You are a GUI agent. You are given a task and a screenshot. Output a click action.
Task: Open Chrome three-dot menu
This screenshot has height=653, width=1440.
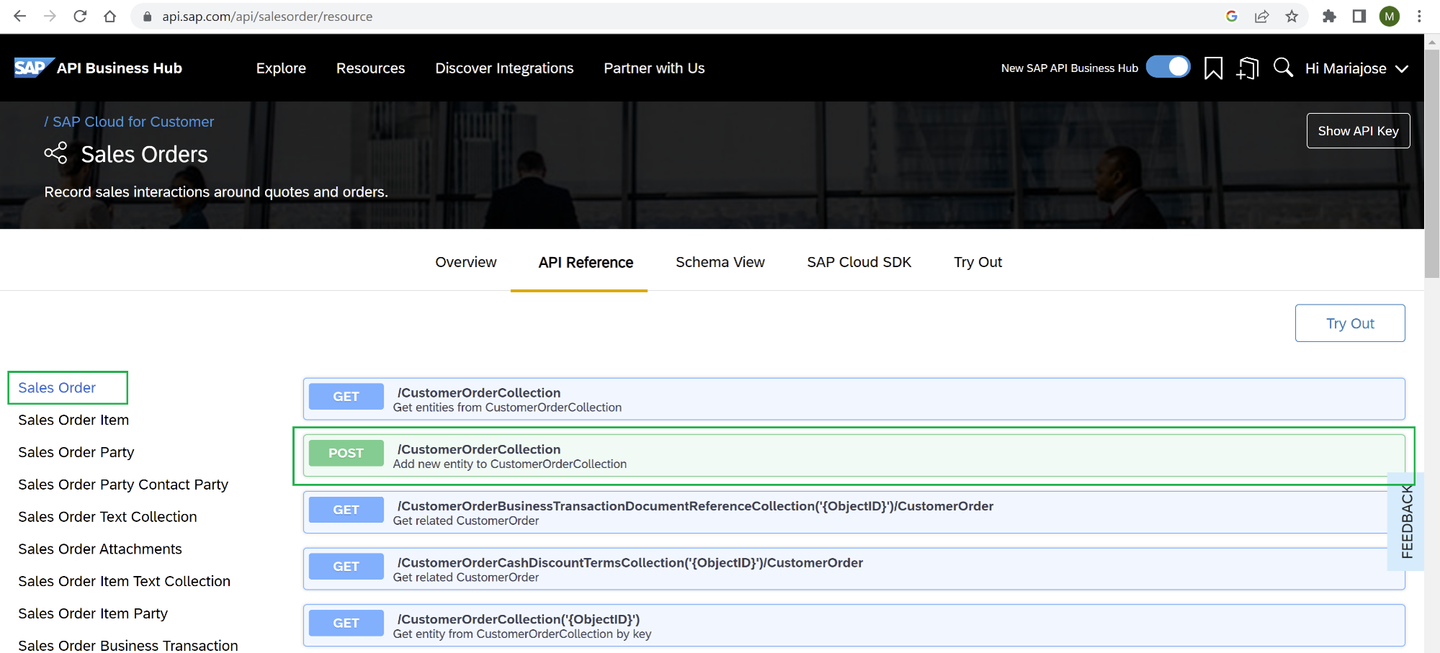[1420, 16]
